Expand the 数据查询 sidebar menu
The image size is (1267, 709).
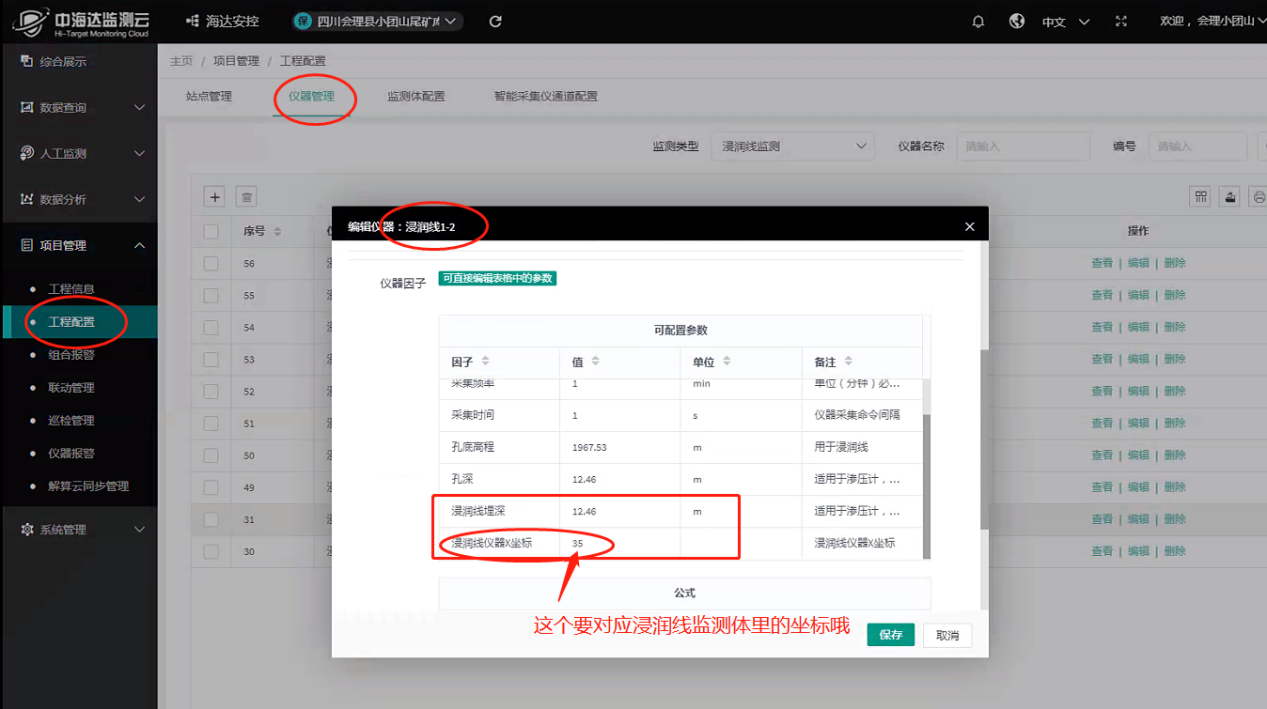(x=79, y=107)
